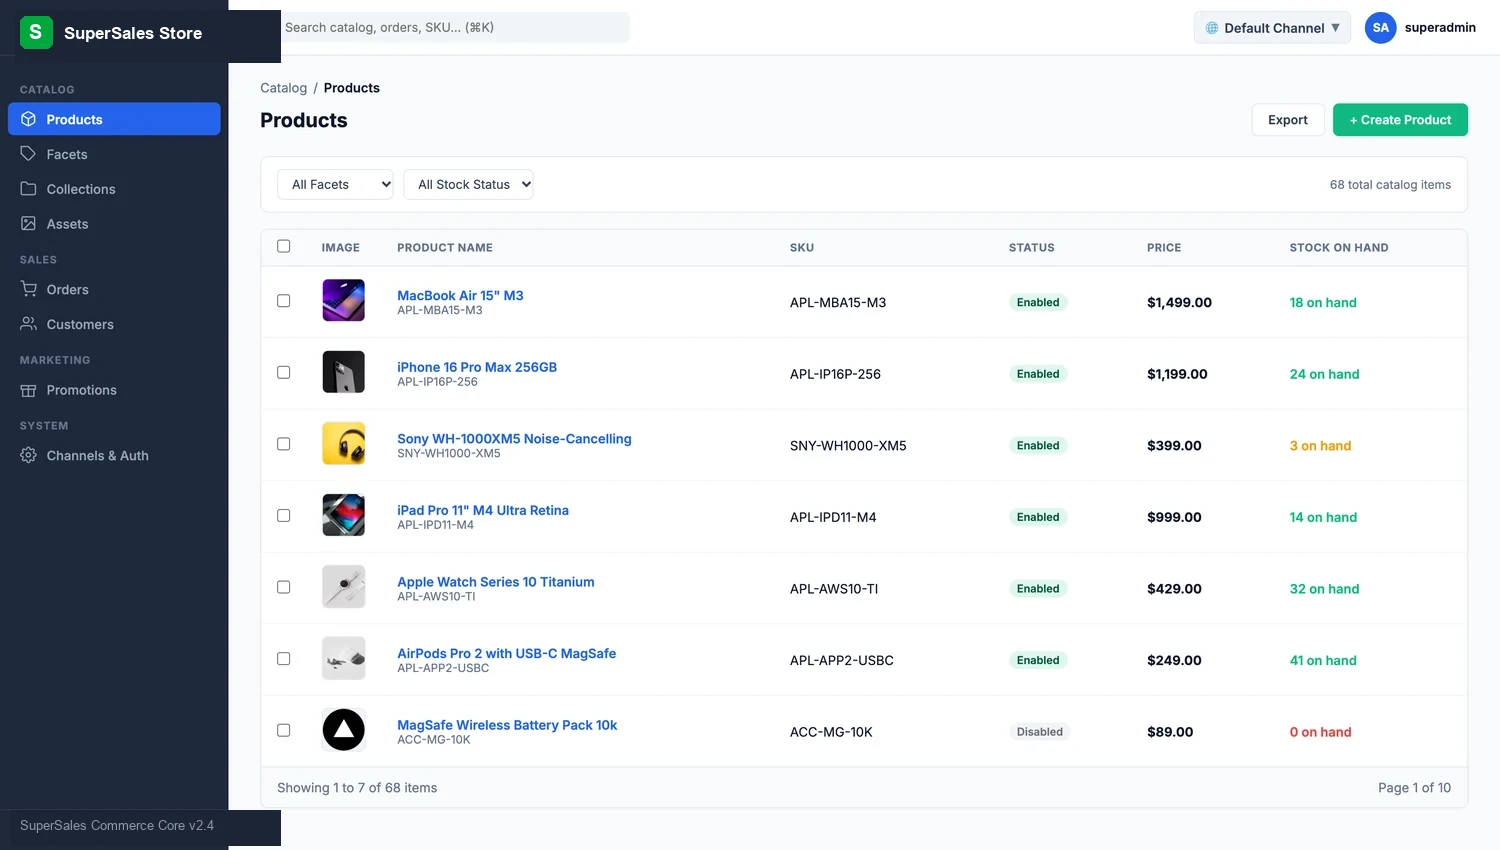This screenshot has height=850, width=1500.
Task: Check the iPhone 16 Pro Max row checkbox
Action: pyautogui.click(x=284, y=372)
